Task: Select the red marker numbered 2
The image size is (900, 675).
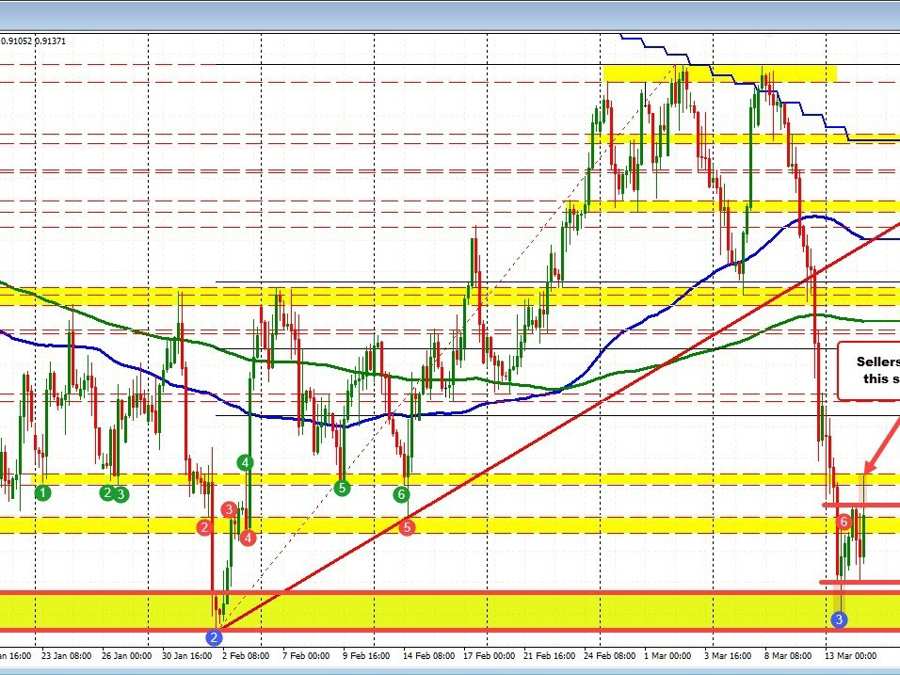Action: coord(204,526)
